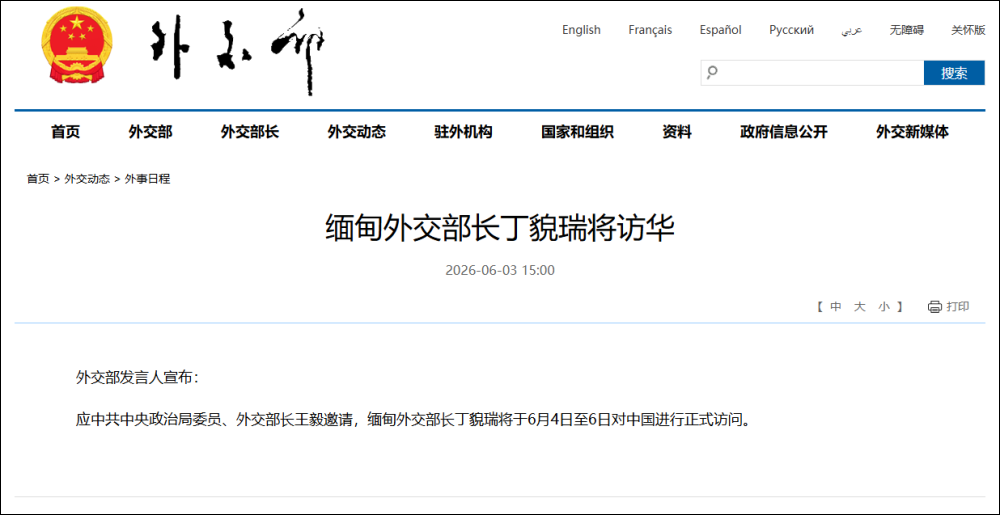Switch site language to Français
This screenshot has width=1000, height=515.
[650, 30]
